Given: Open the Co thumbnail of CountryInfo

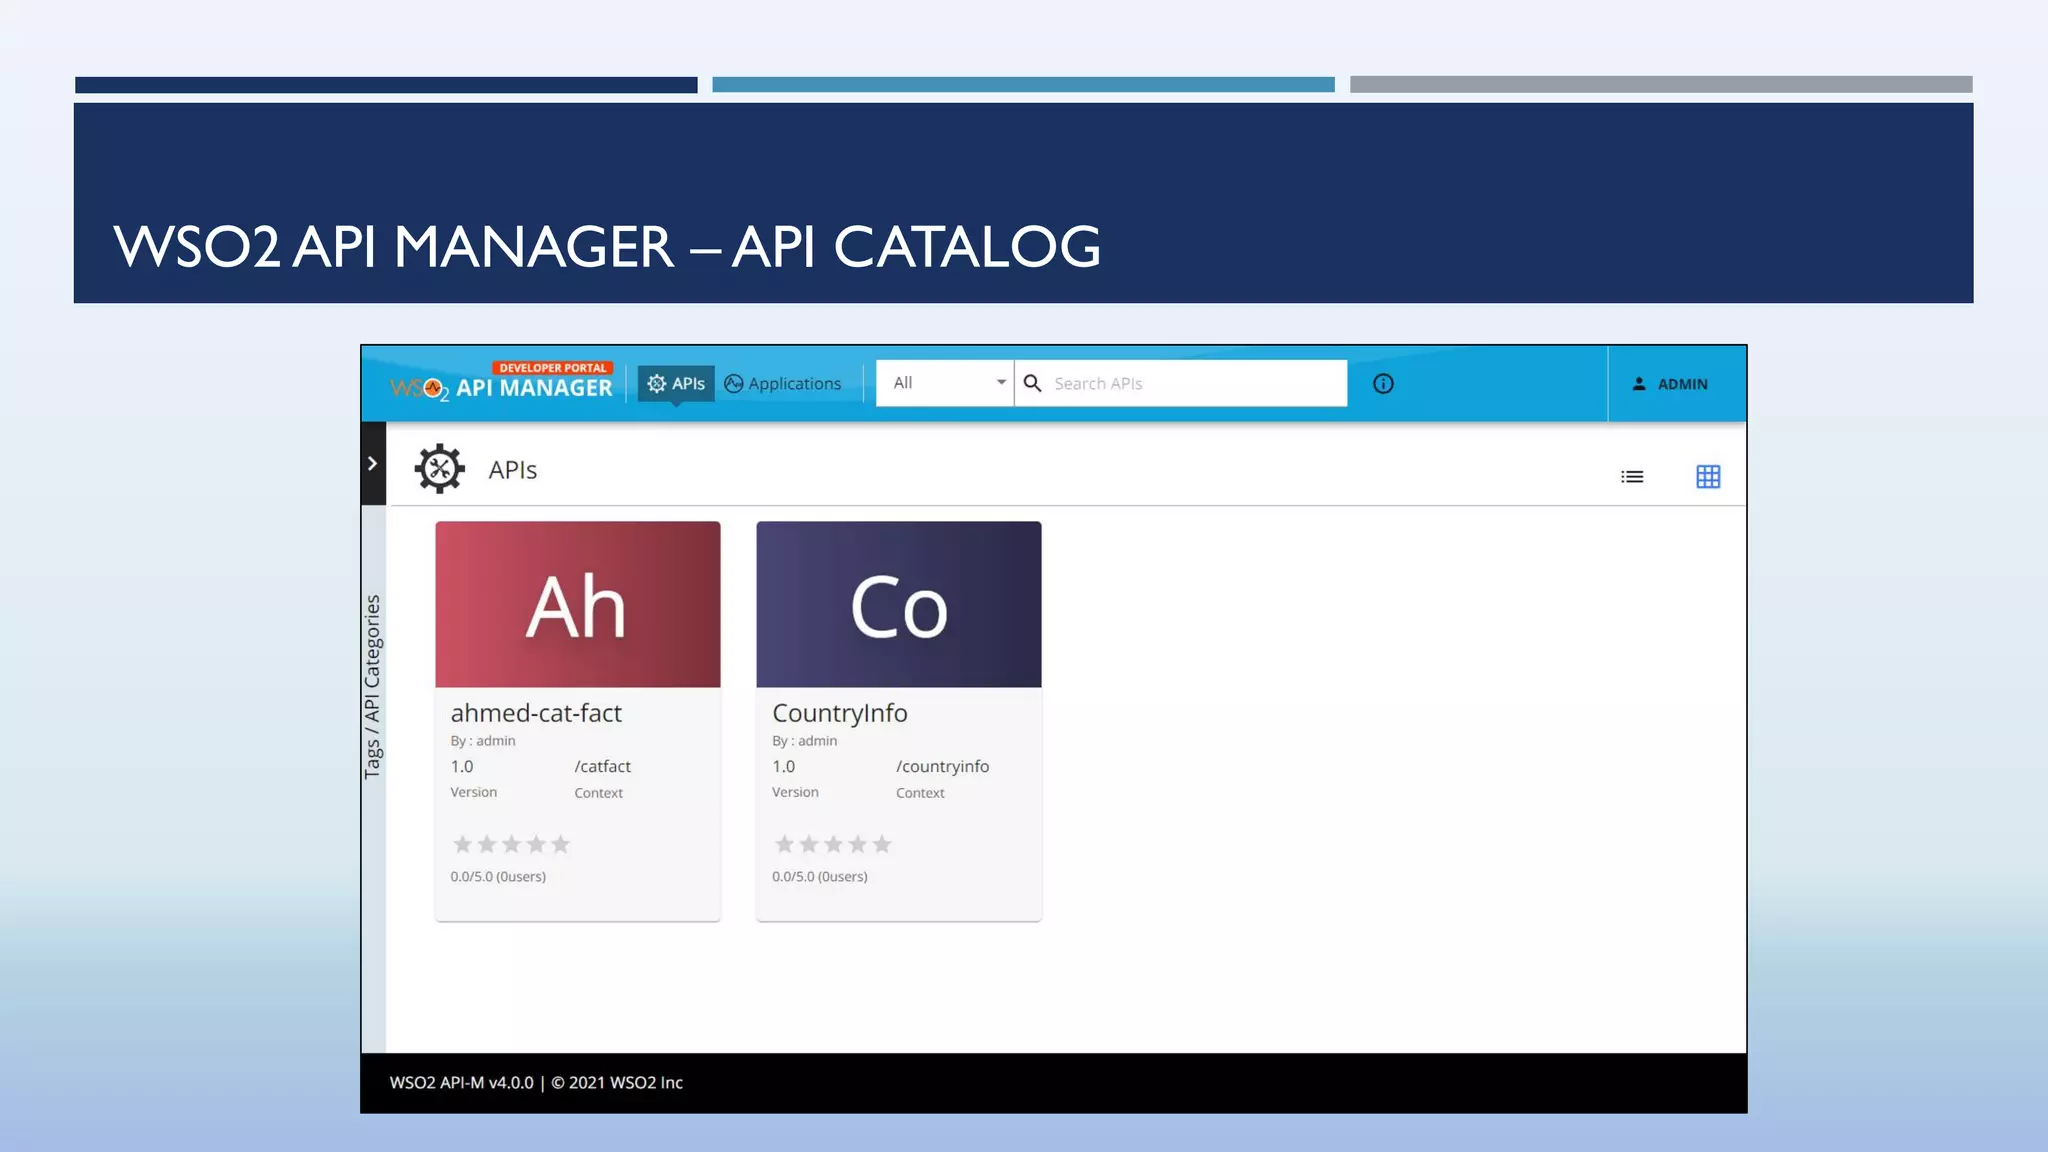Looking at the screenshot, I should [x=899, y=604].
